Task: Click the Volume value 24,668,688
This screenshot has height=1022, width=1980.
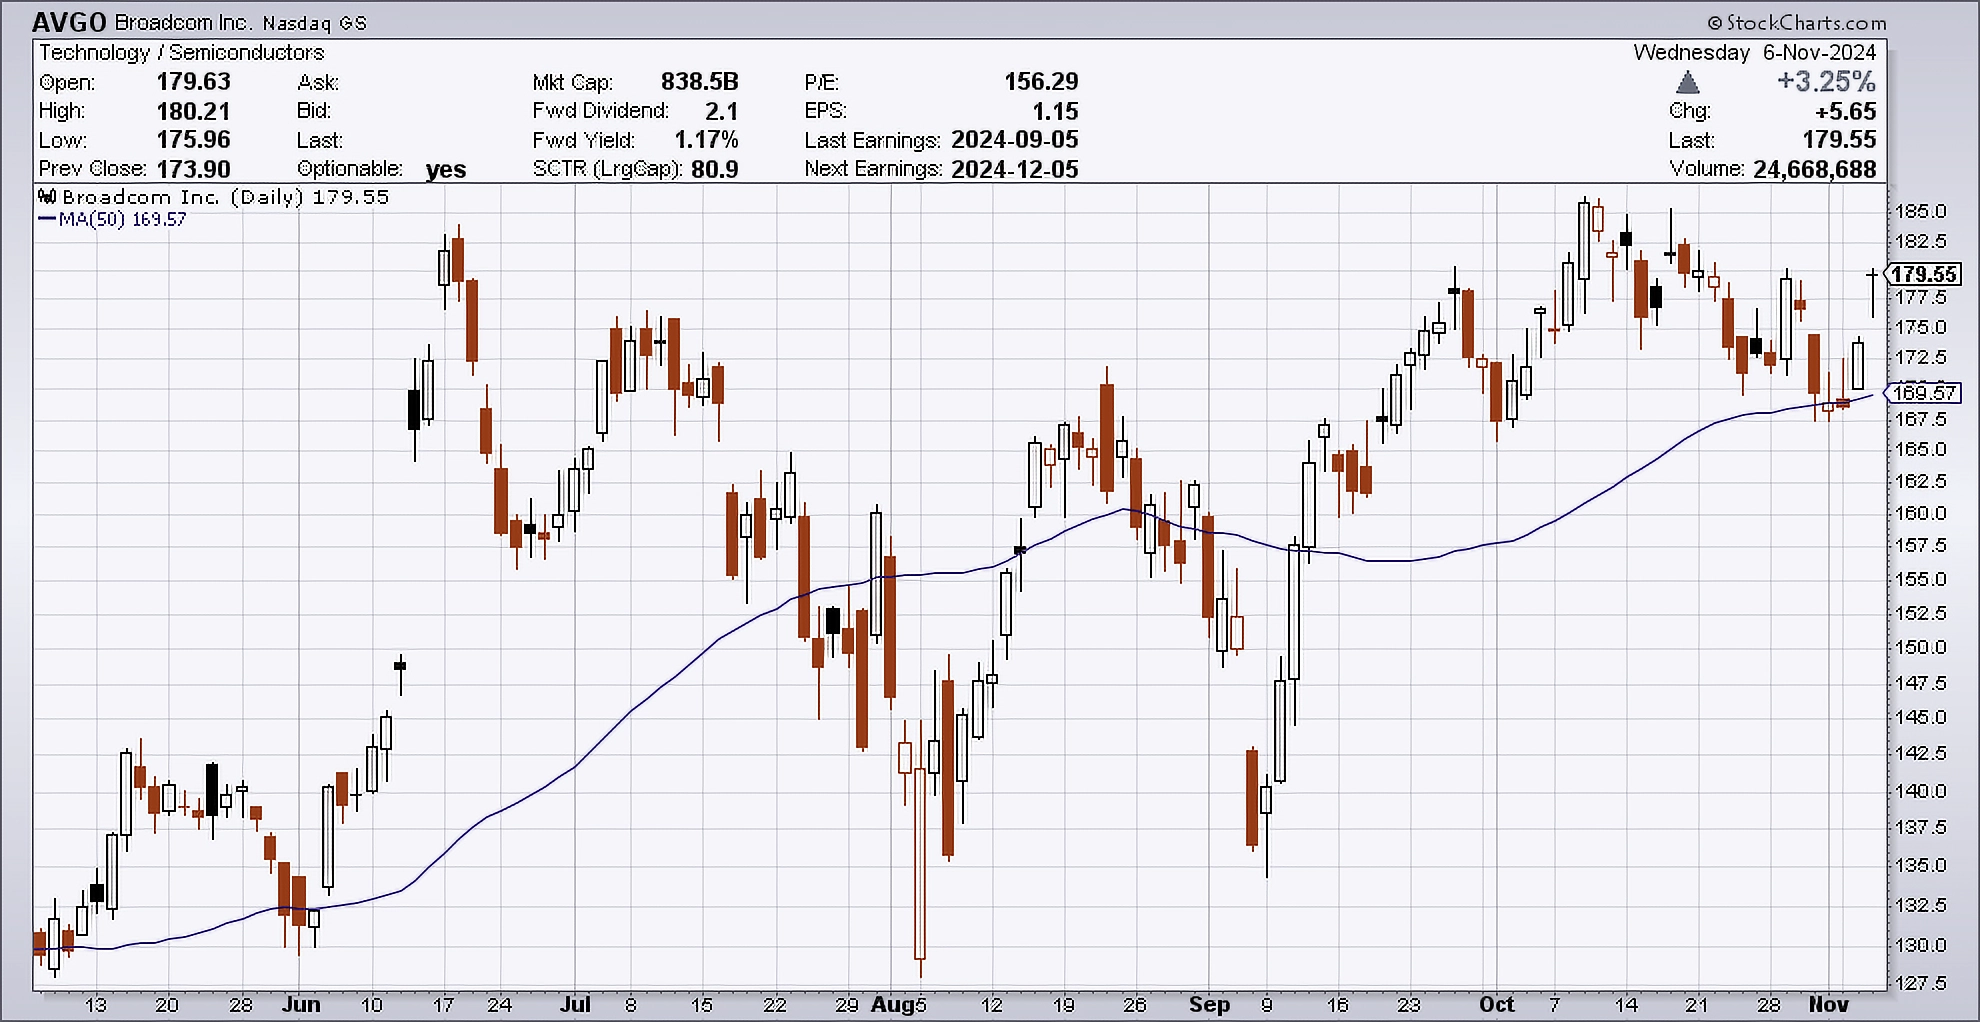Action: [1814, 169]
